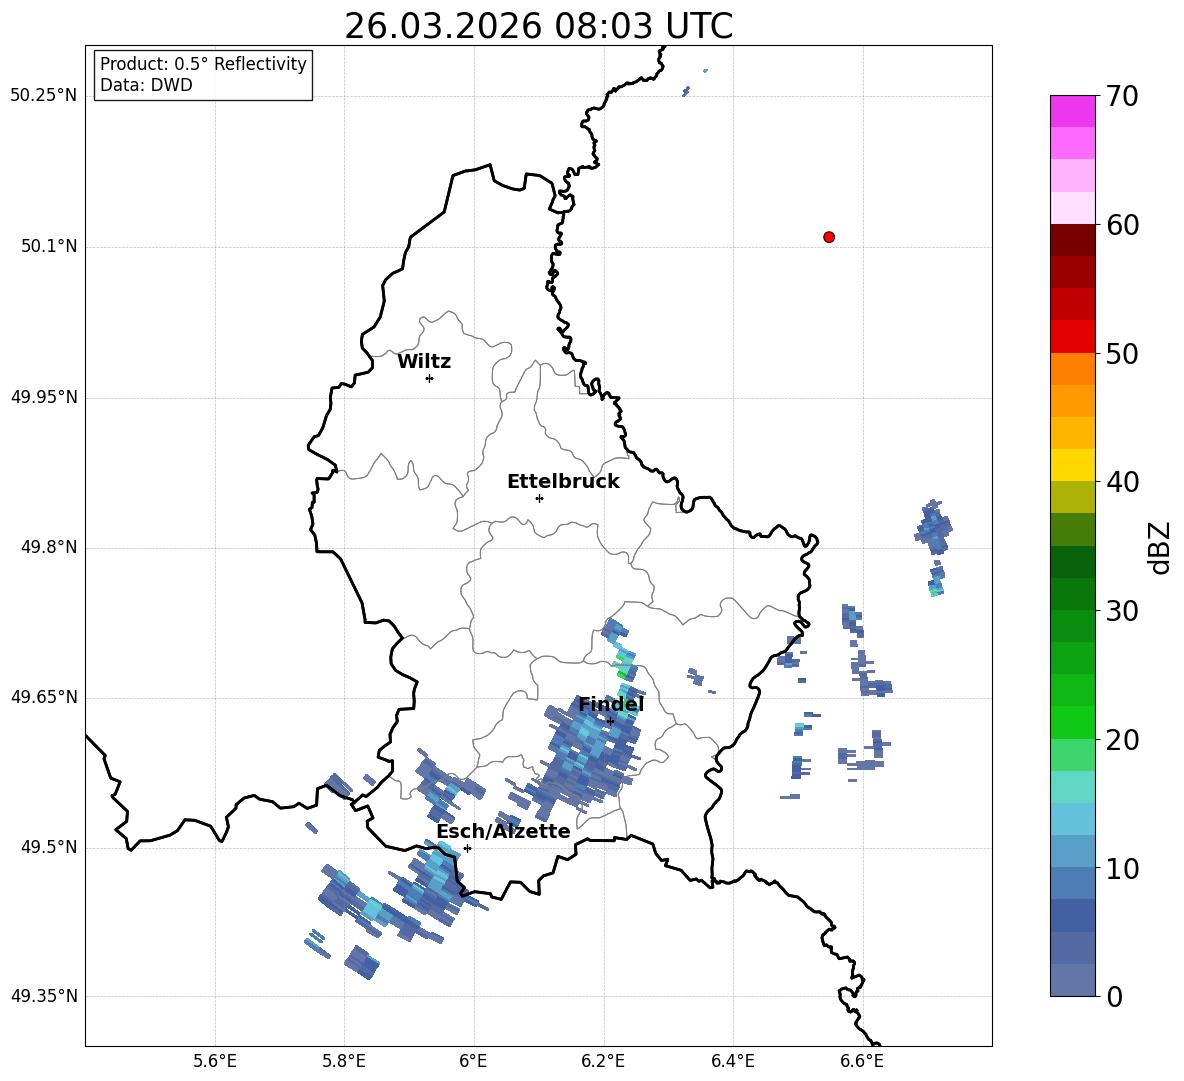Click the 6.6°E longitude label
This screenshot has width=1184, height=1081.
click(862, 1061)
